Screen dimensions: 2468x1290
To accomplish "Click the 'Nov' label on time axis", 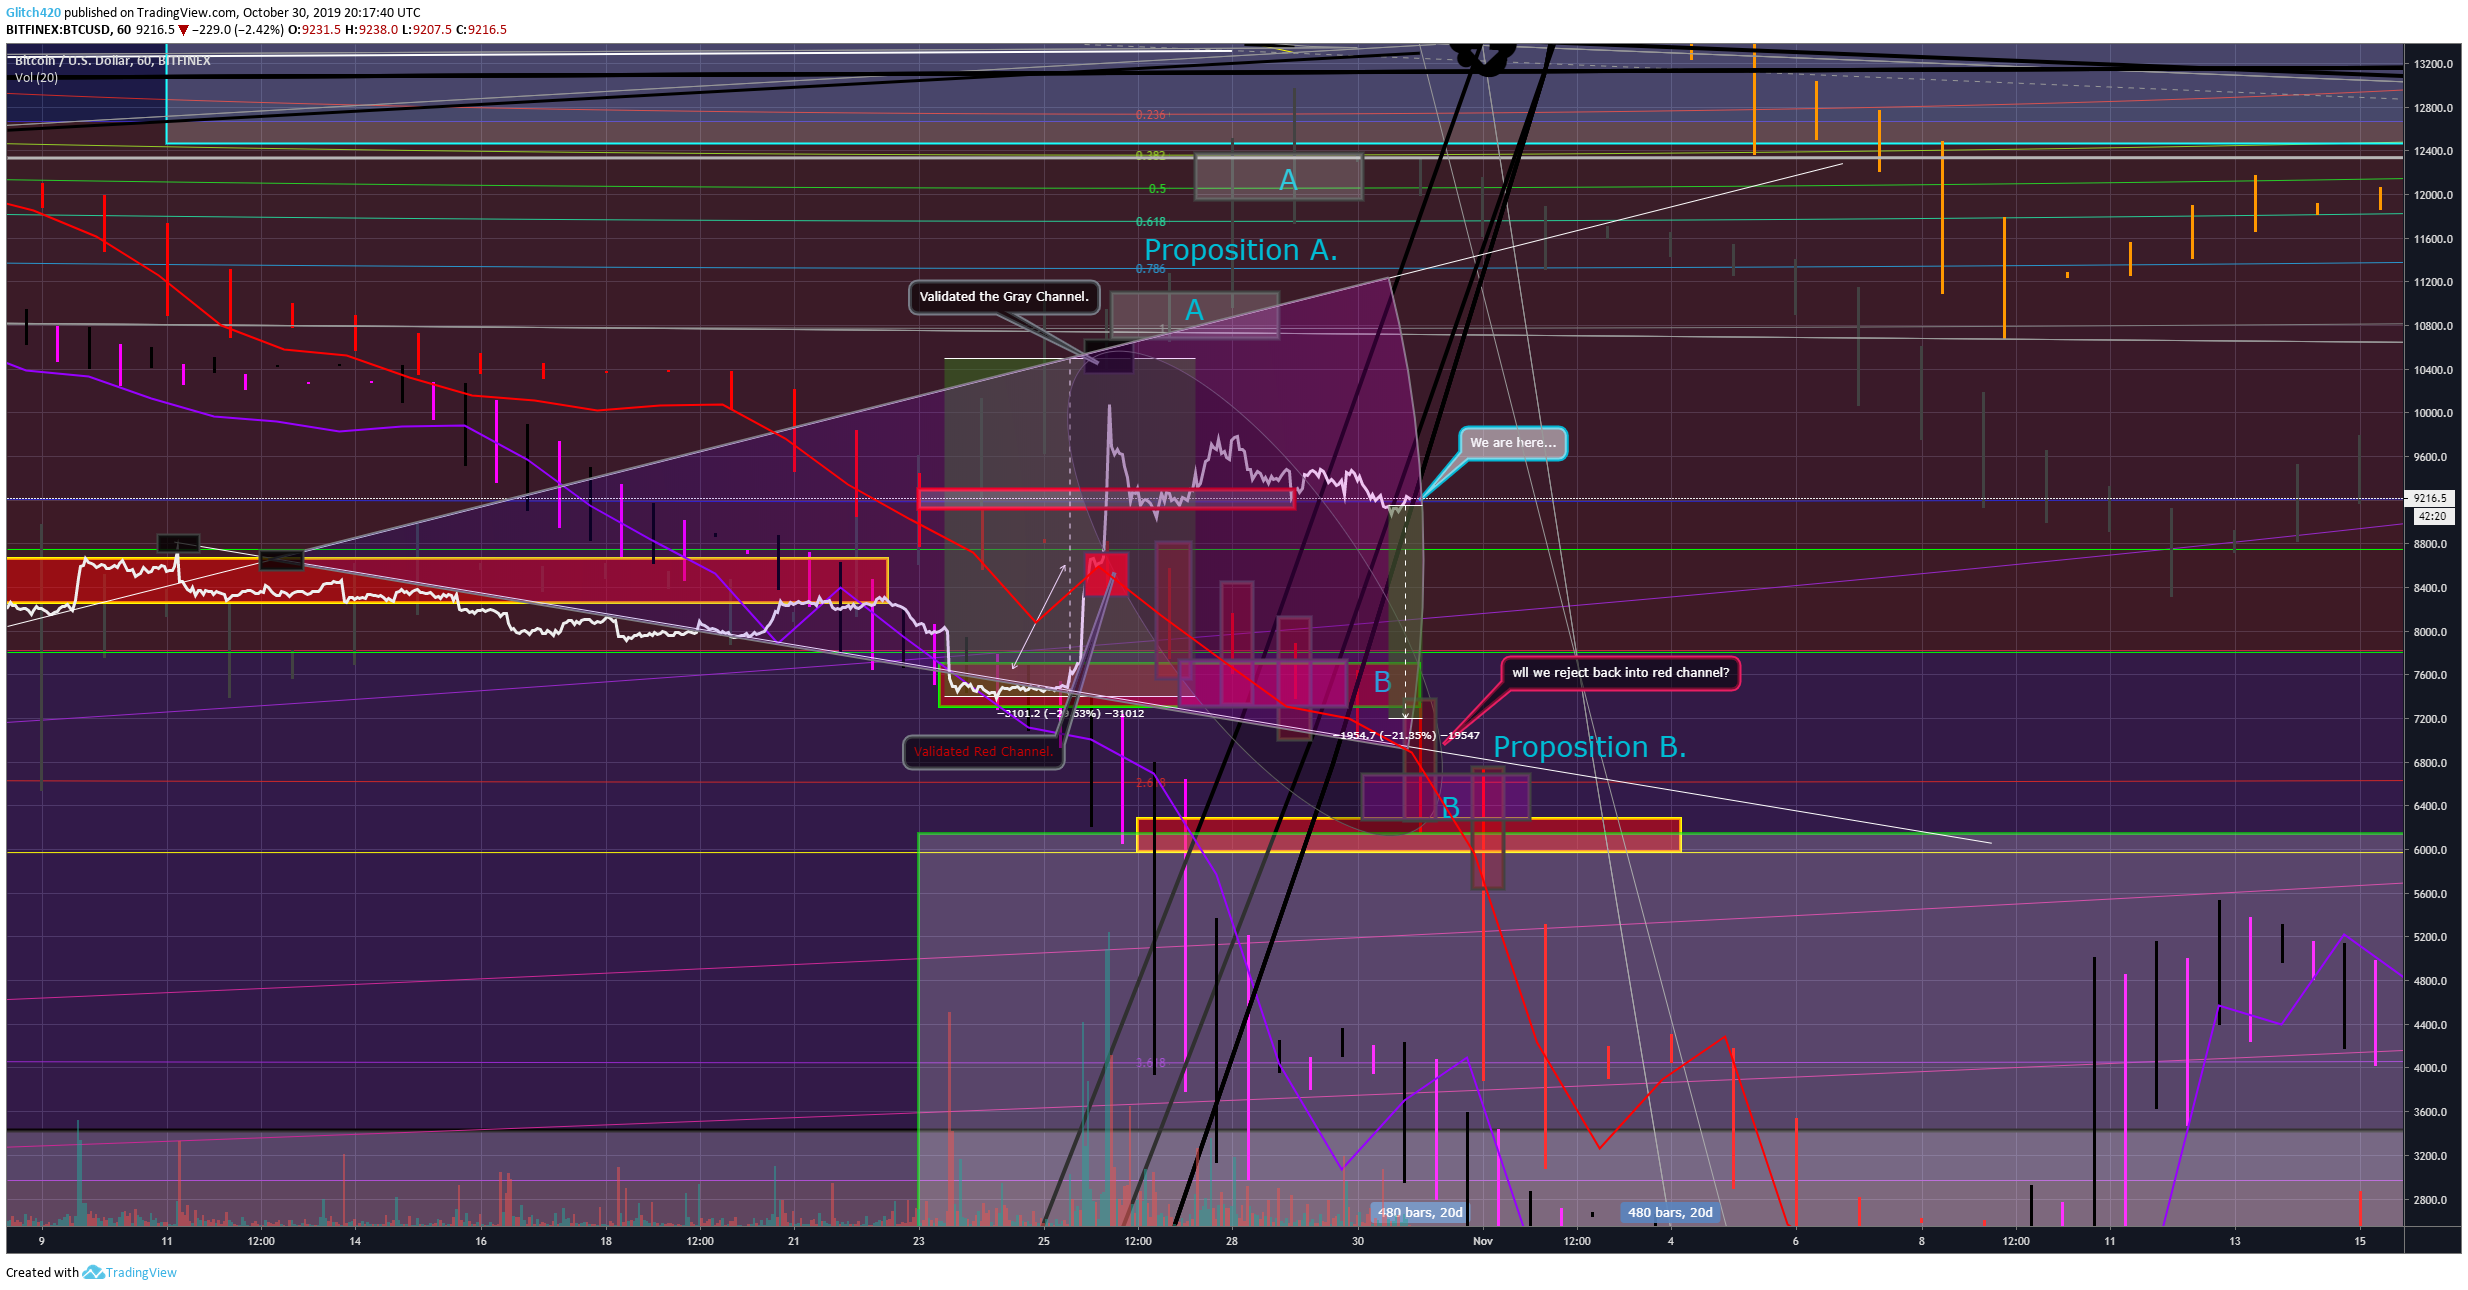I will [x=1483, y=1241].
